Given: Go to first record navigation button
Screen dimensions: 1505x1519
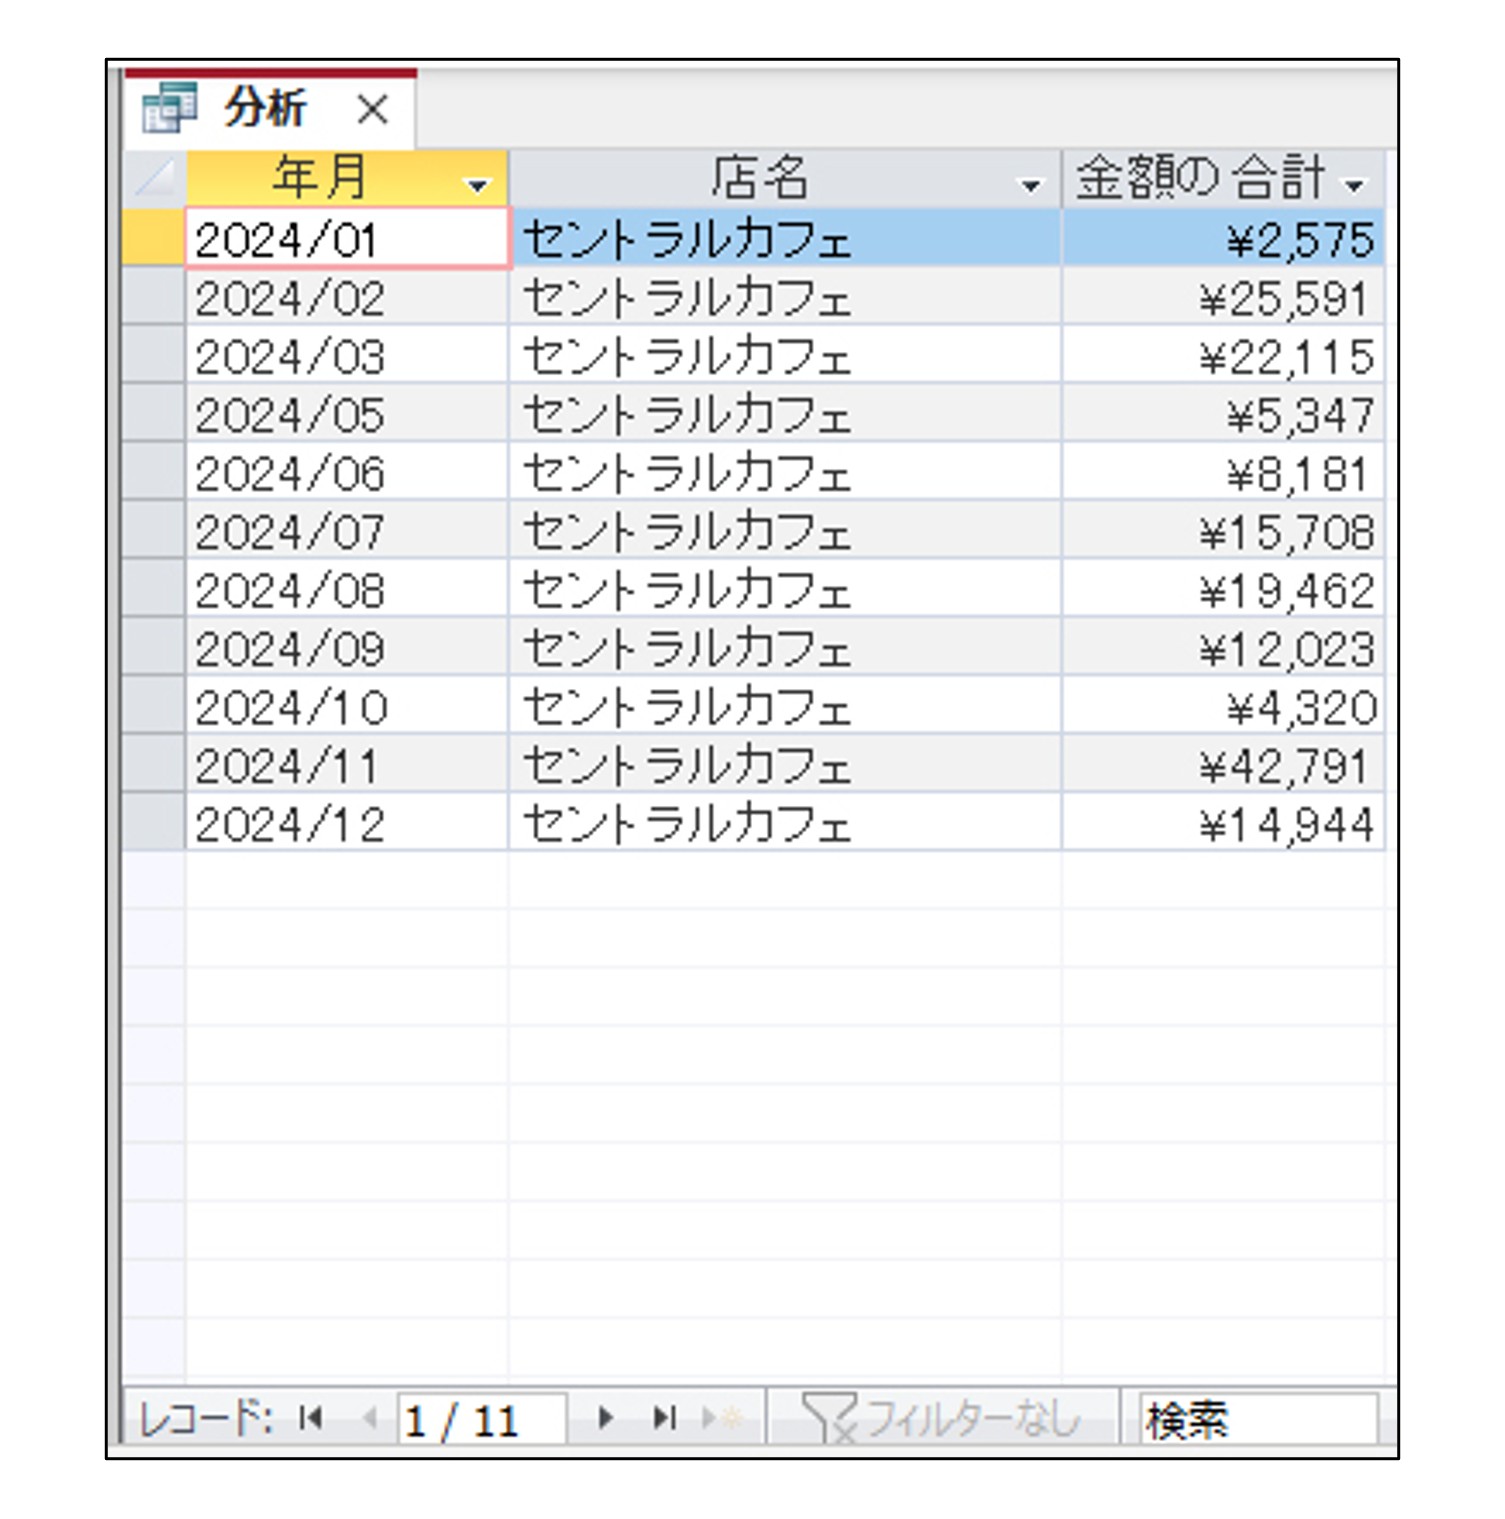Looking at the screenshot, I should click(x=311, y=1418).
